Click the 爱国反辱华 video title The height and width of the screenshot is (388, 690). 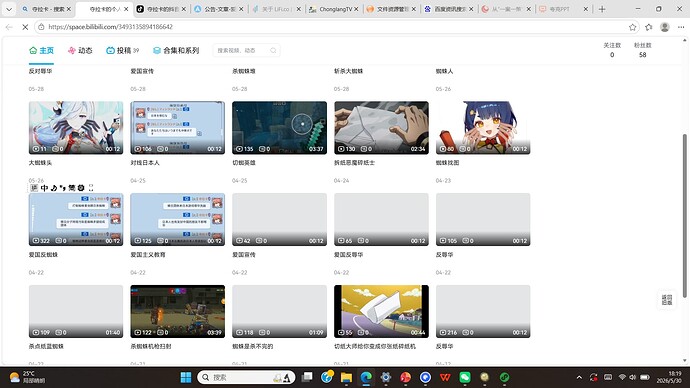348,255
